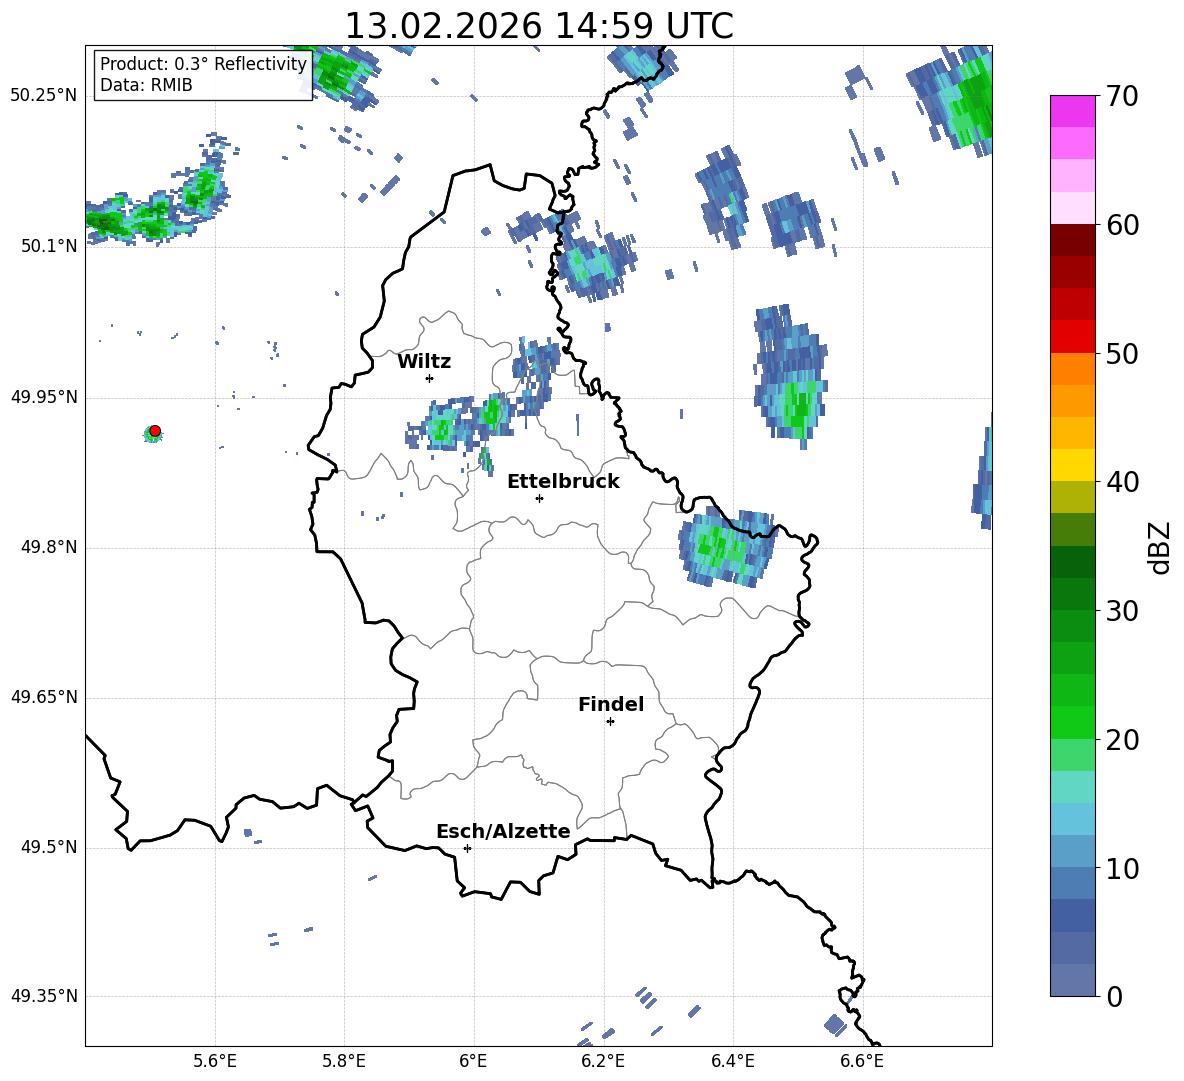Click the 49.5°N latitude tick label
Image resolution: width=1184 pixels, height=1081 pixels.
(49, 847)
